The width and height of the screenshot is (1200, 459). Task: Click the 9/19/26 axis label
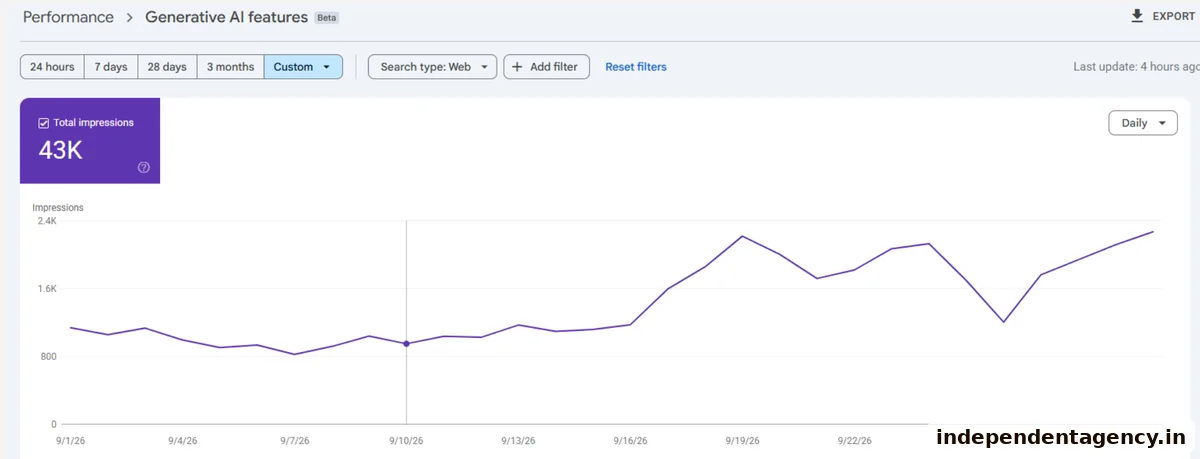click(743, 441)
